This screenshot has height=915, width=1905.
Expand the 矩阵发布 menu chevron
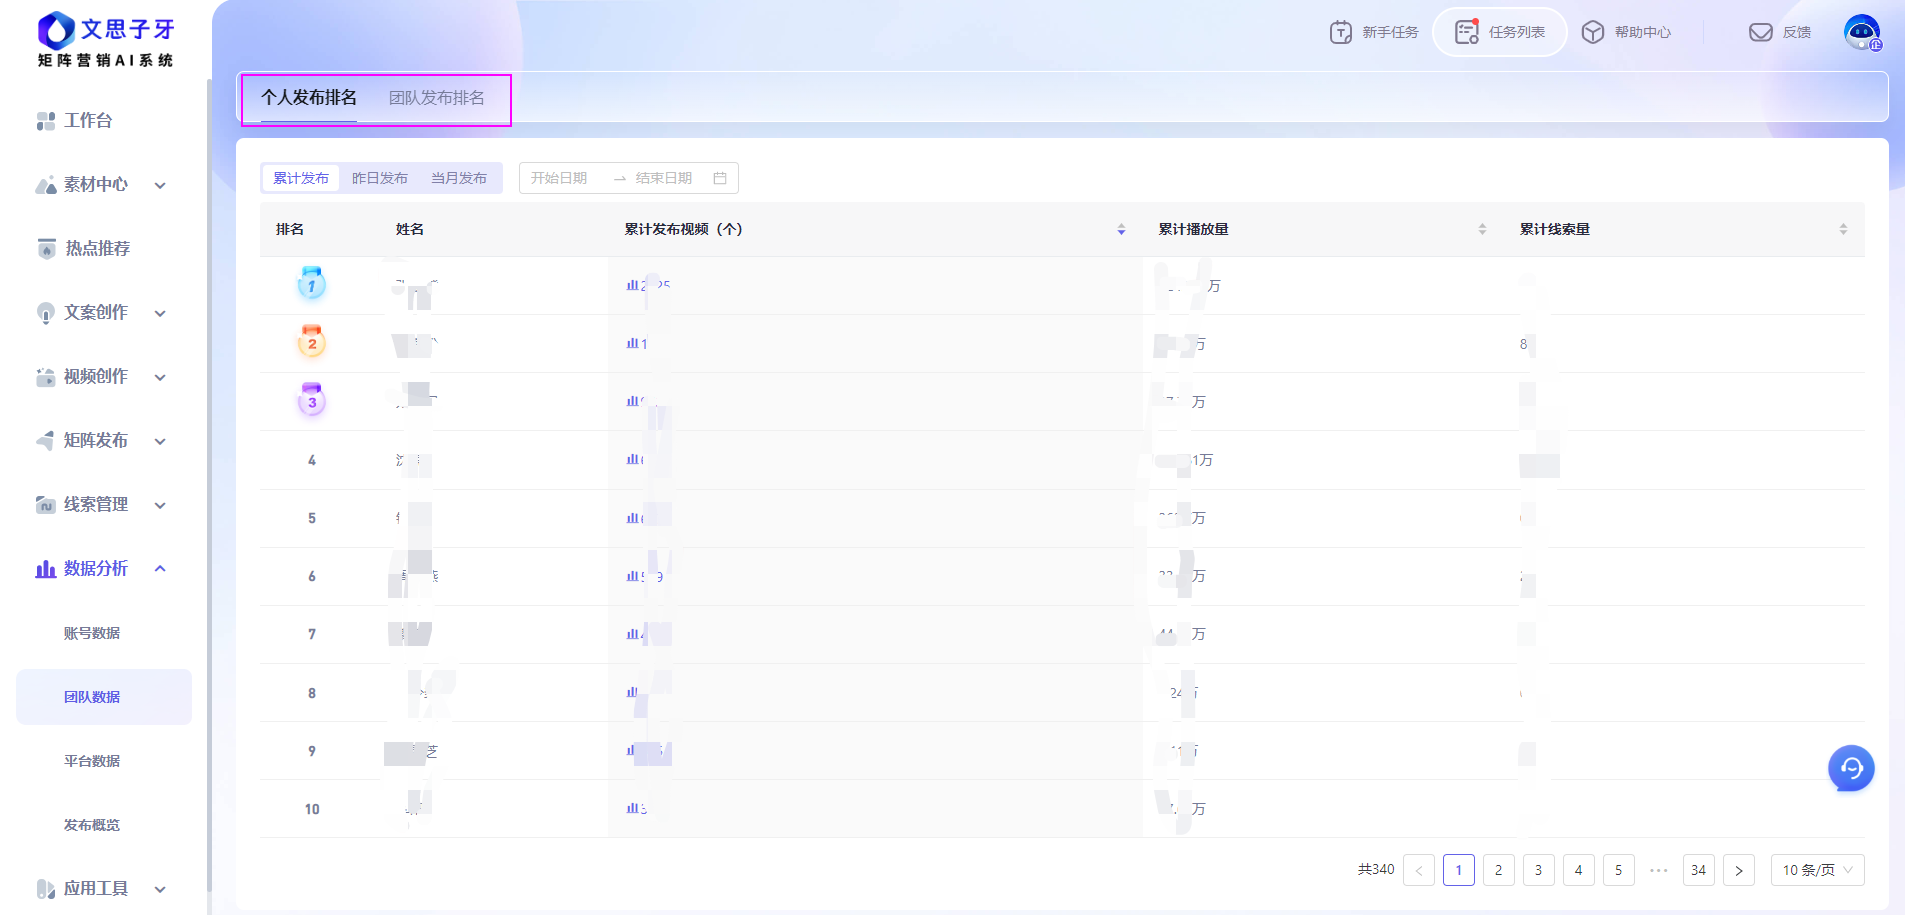point(160,441)
